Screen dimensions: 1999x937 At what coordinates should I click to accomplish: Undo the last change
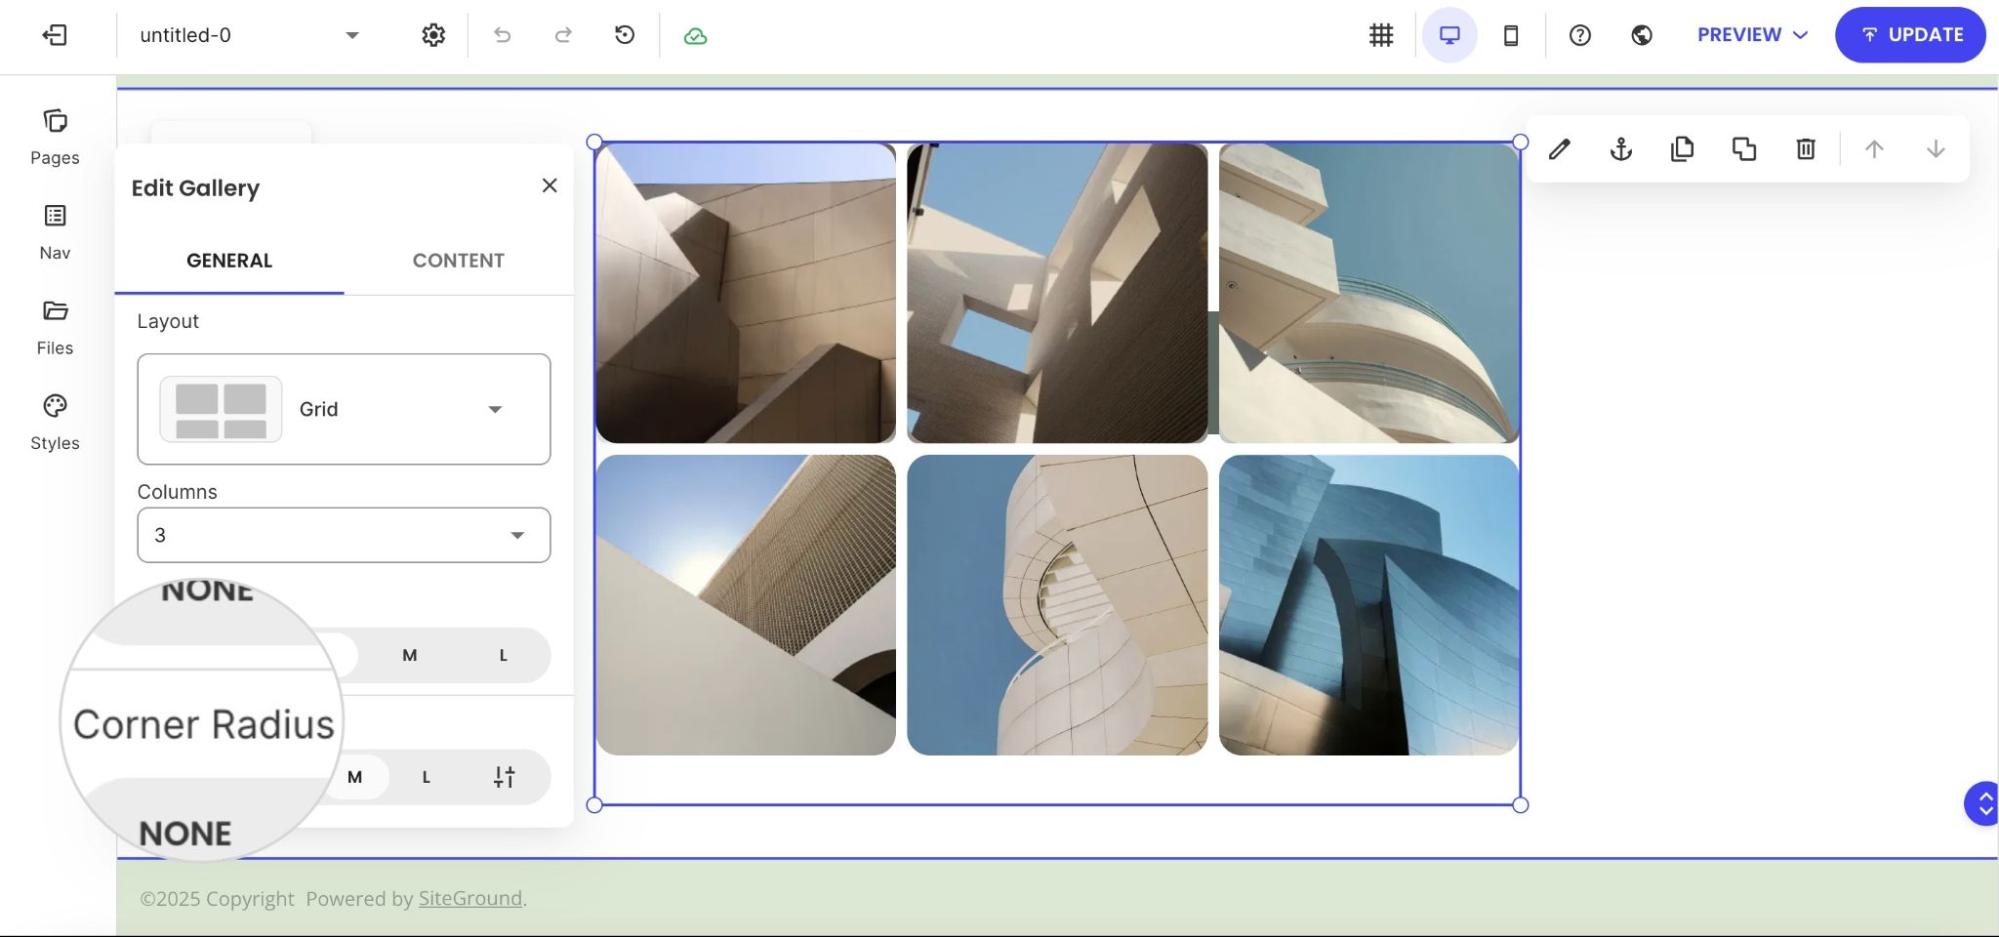click(x=502, y=35)
